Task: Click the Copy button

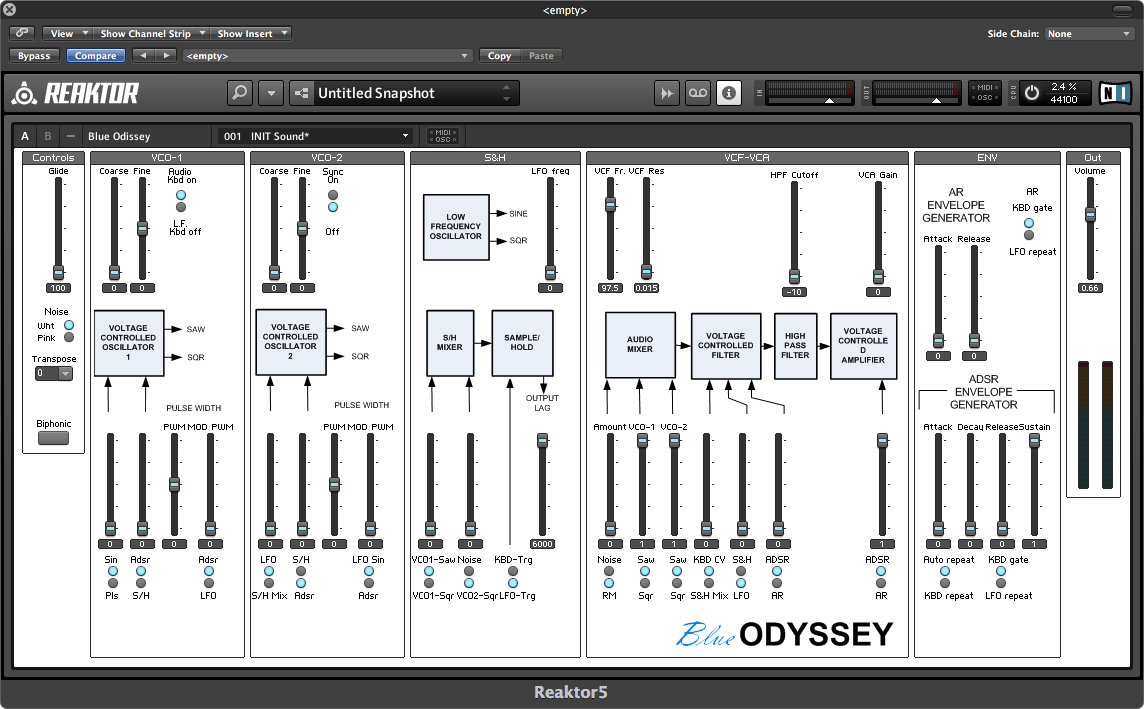Action: [x=499, y=55]
